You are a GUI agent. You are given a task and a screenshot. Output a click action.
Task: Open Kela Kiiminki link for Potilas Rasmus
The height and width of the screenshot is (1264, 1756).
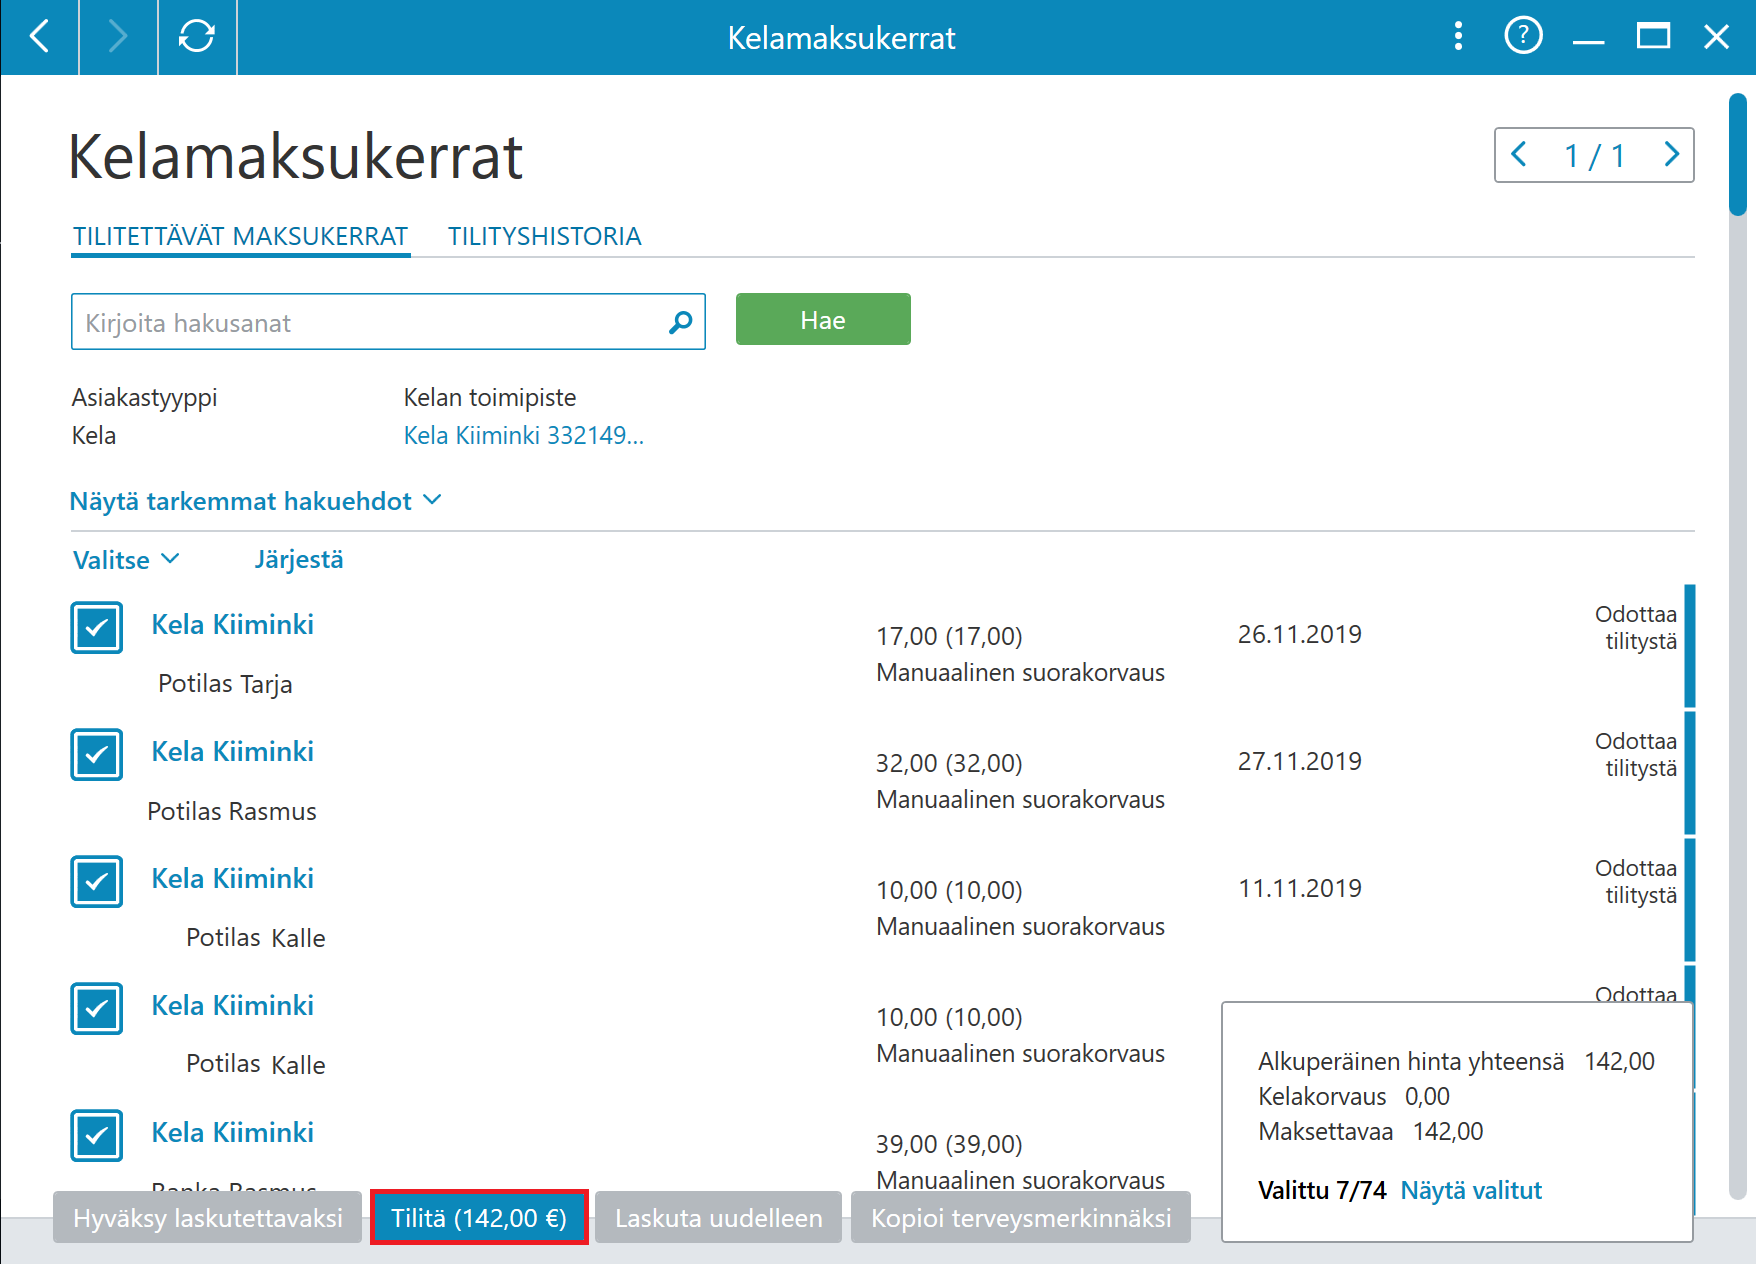click(233, 751)
